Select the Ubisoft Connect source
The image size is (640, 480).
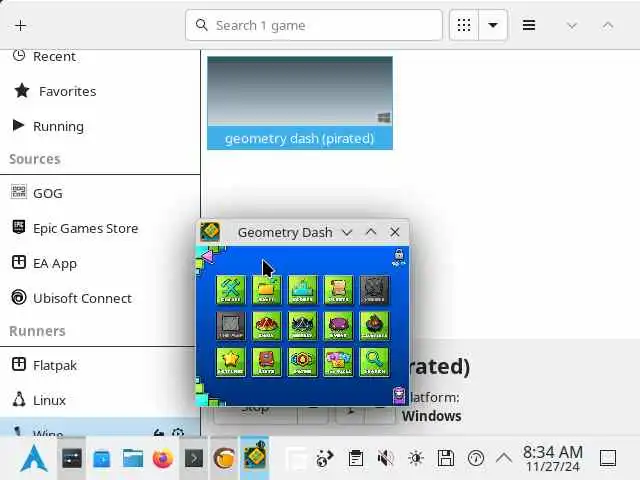coord(100,298)
